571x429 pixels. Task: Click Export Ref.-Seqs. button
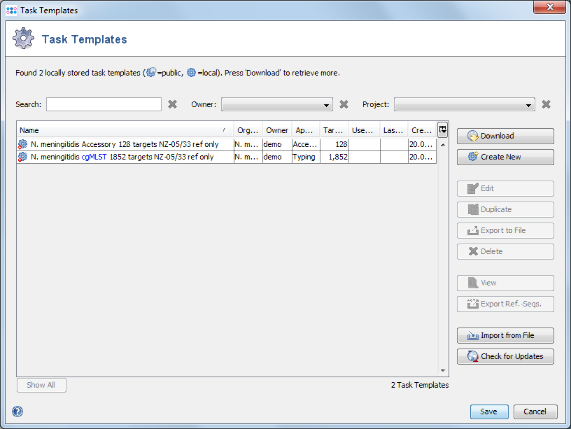pyautogui.click(x=505, y=304)
